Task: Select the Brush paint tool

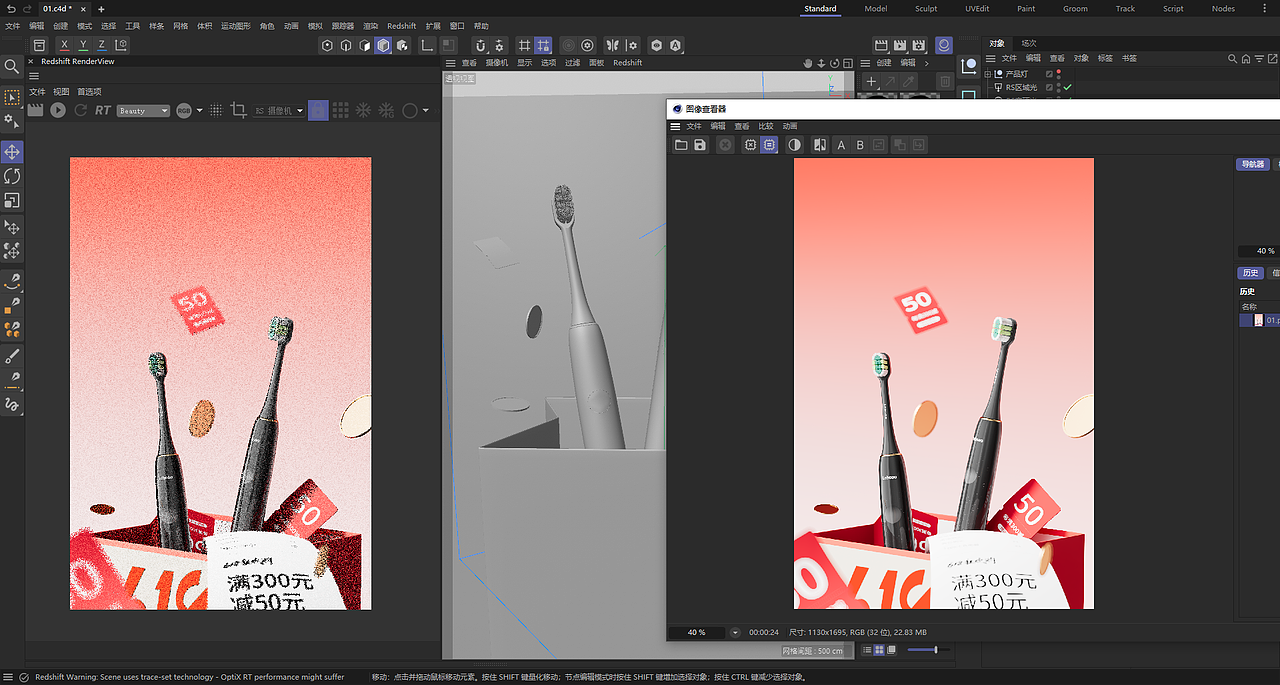Action: [12, 356]
